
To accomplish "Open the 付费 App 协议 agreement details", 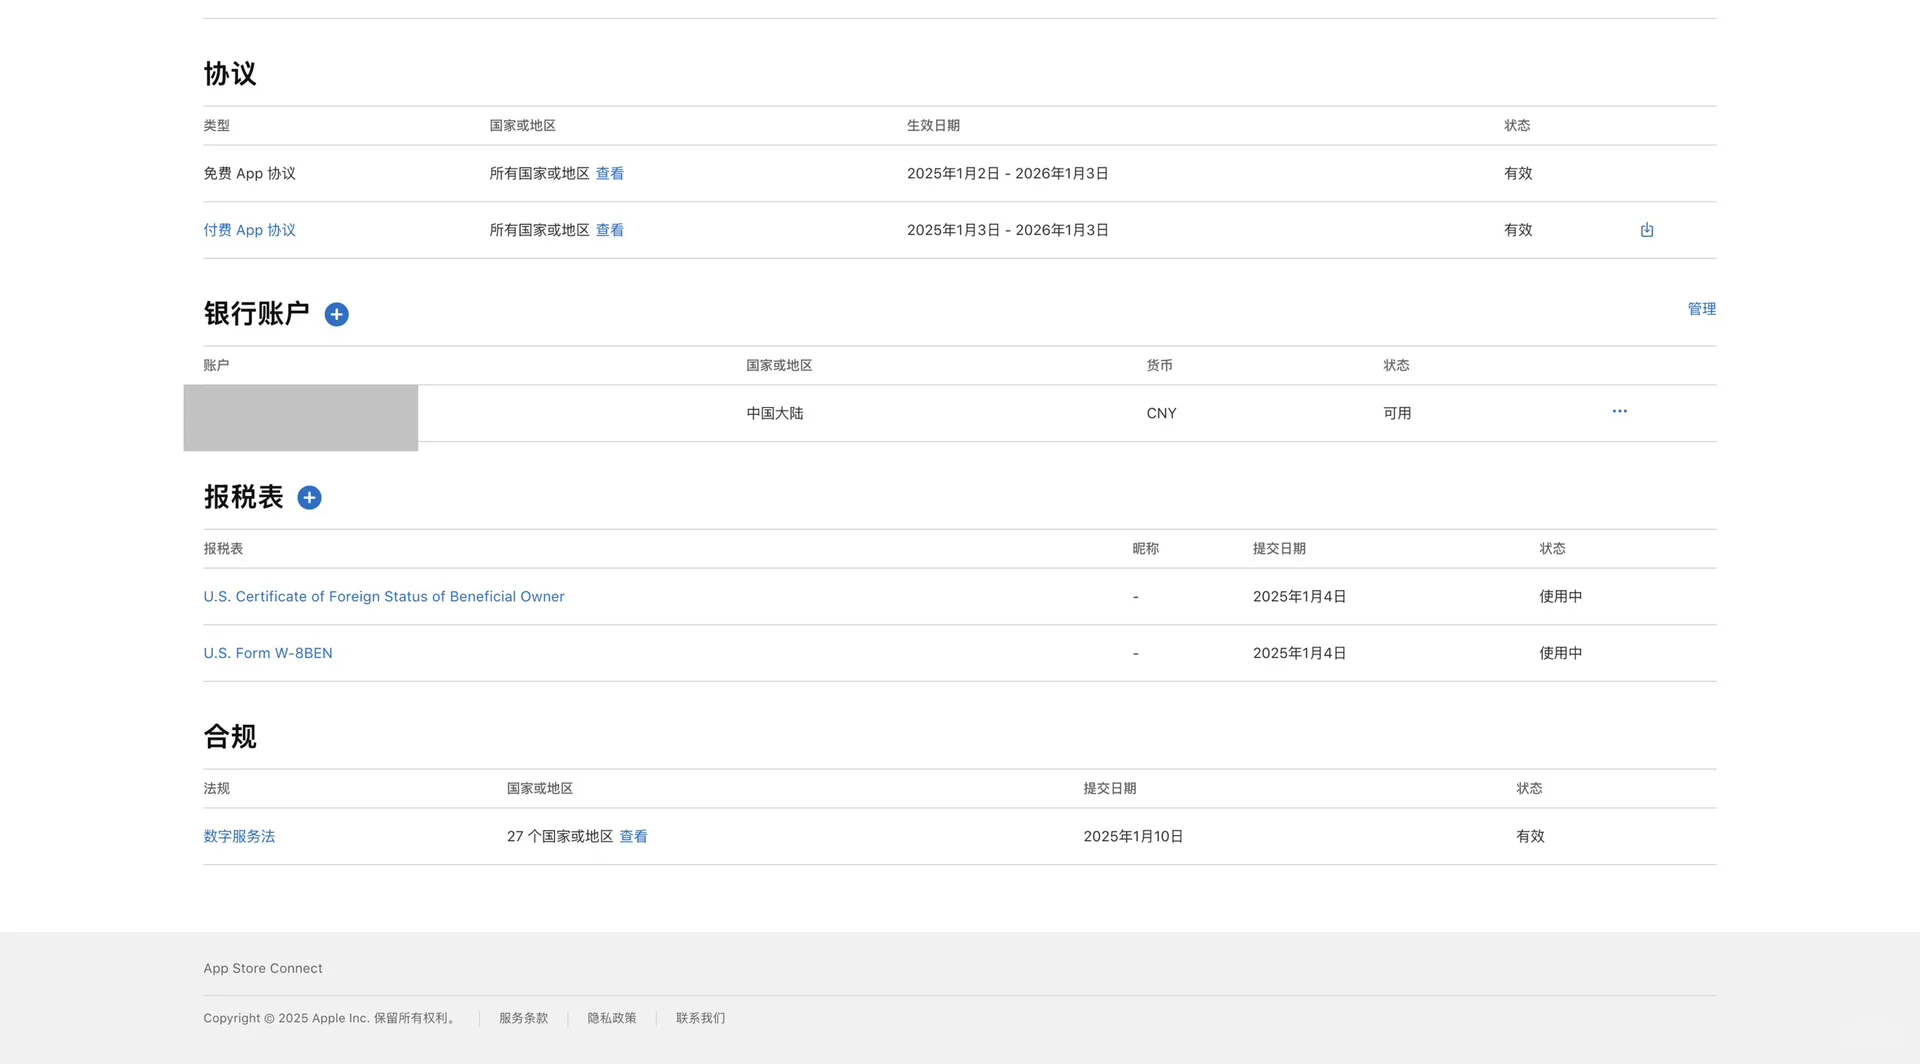I will pyautogui.click(x=249, y=229).
